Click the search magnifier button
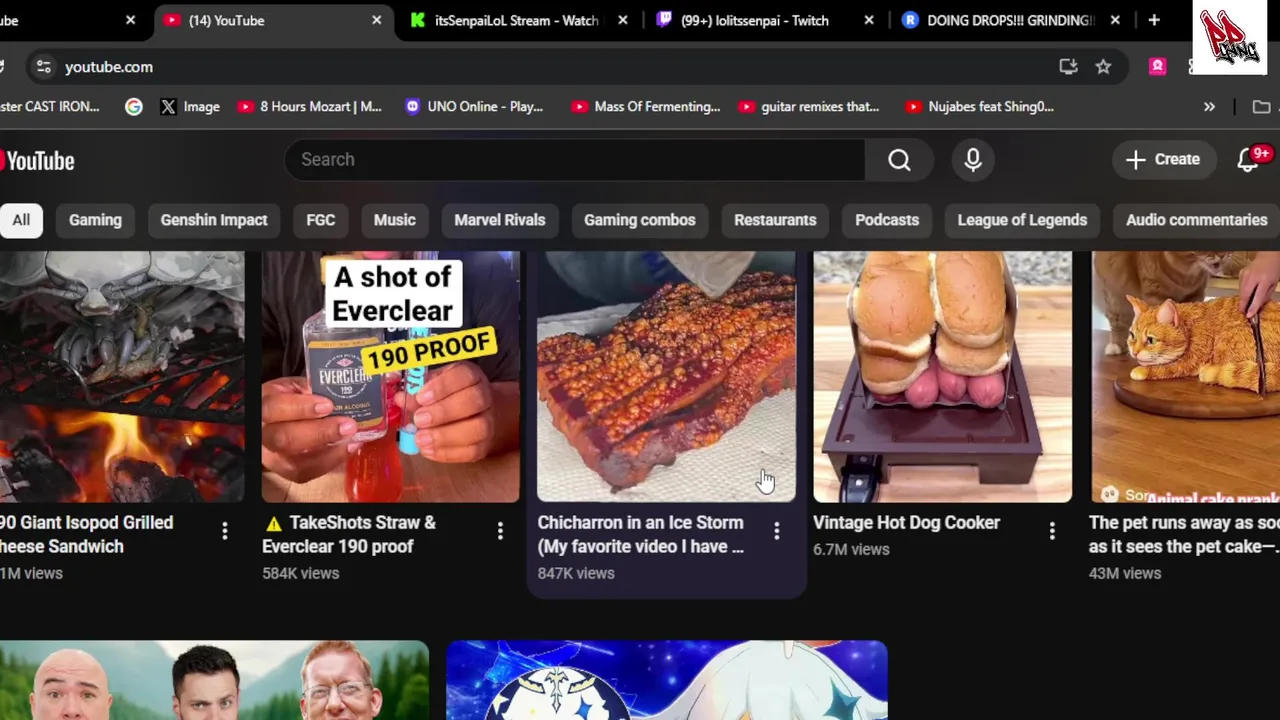Image resolution: width=1280 pixels, height=720 pixels. click(899, 160)
